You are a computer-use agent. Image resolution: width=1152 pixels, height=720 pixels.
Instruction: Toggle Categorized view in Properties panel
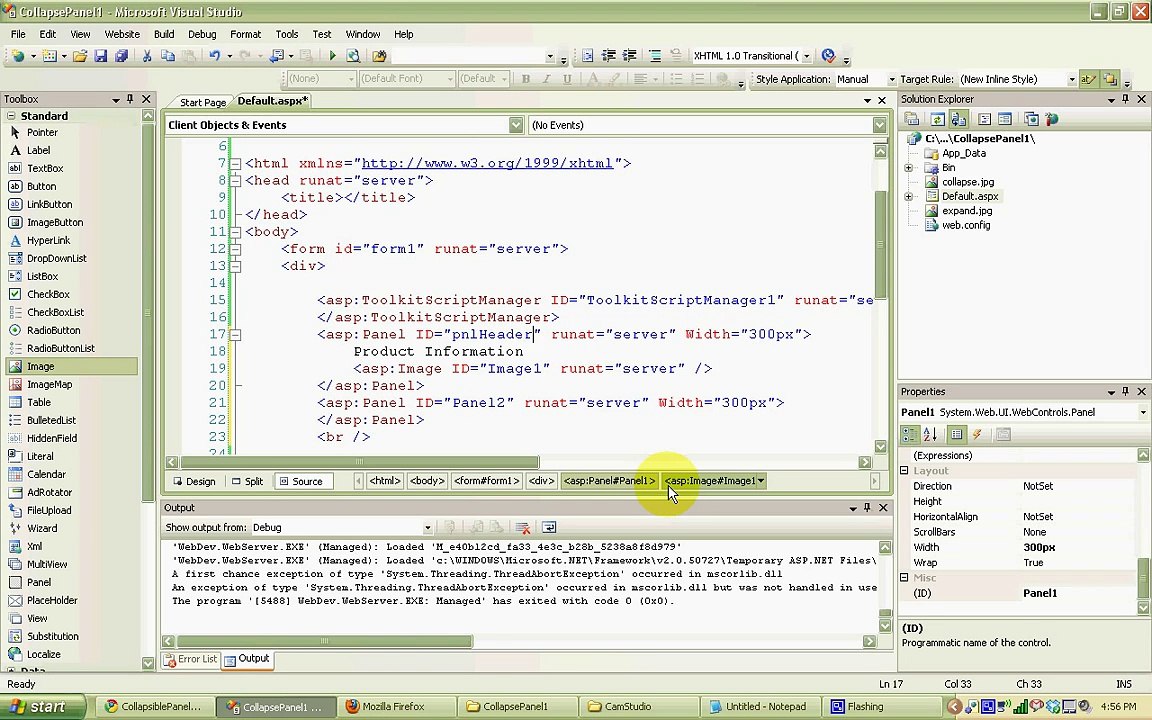(910, 434)
